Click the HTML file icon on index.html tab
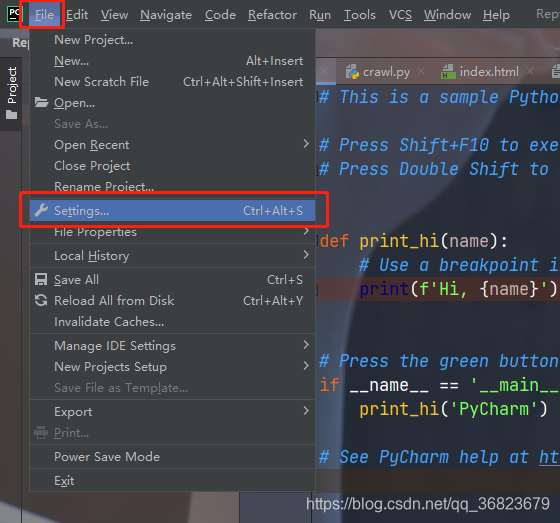The width and height of the screenshot is (560, 523). point(448,71)
